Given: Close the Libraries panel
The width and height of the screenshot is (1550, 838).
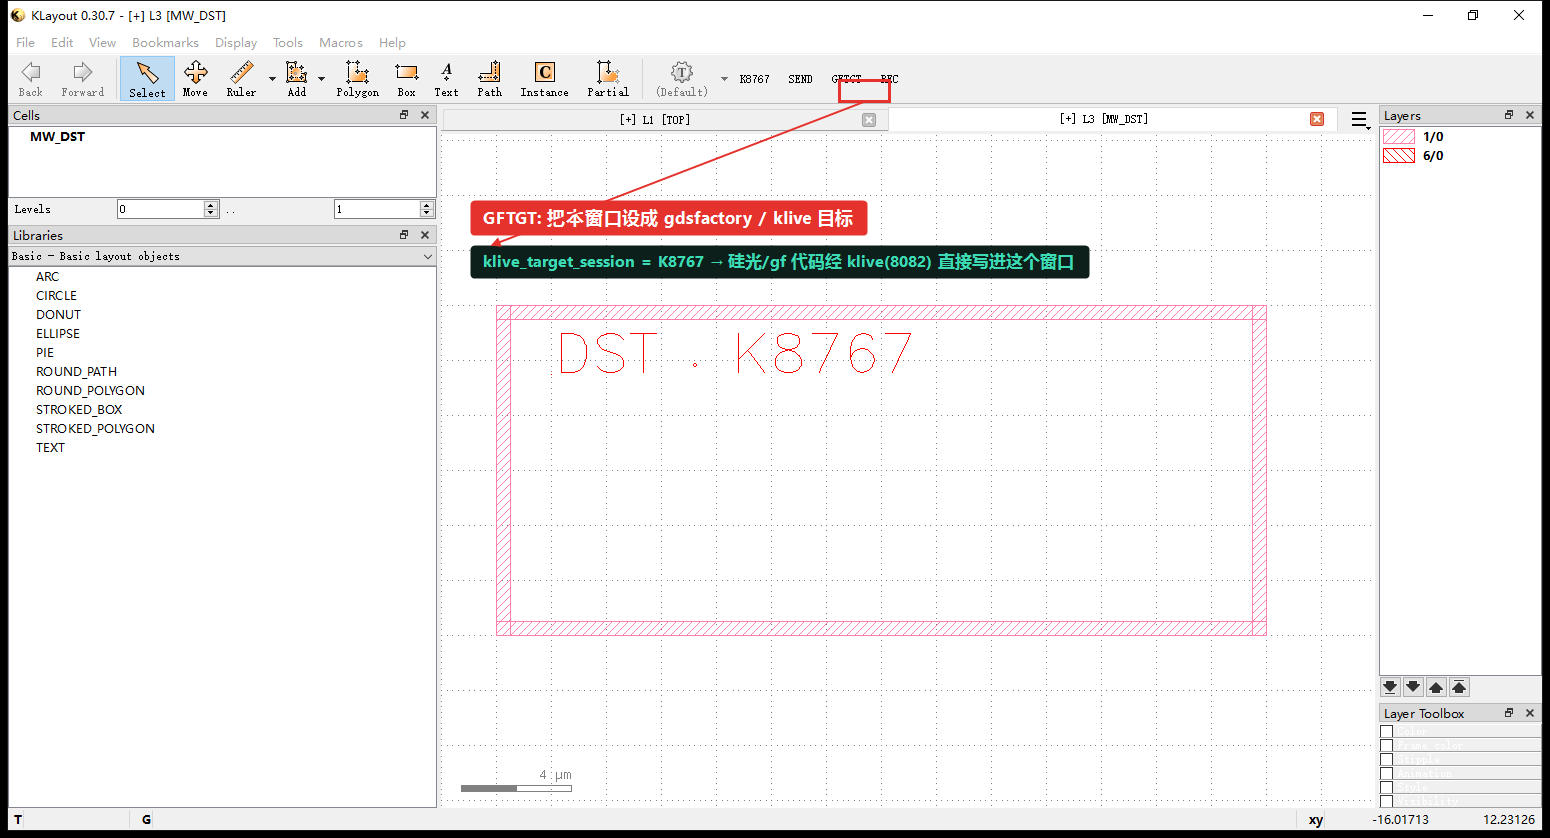Looking at the screenshot, I should tap(425, 235).
